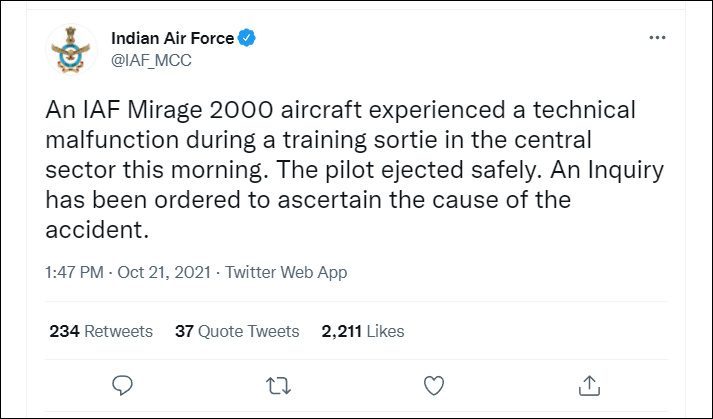The image size is (713, 419).
Task: Like the Mirage 2000 tweet
Action: 434,384
